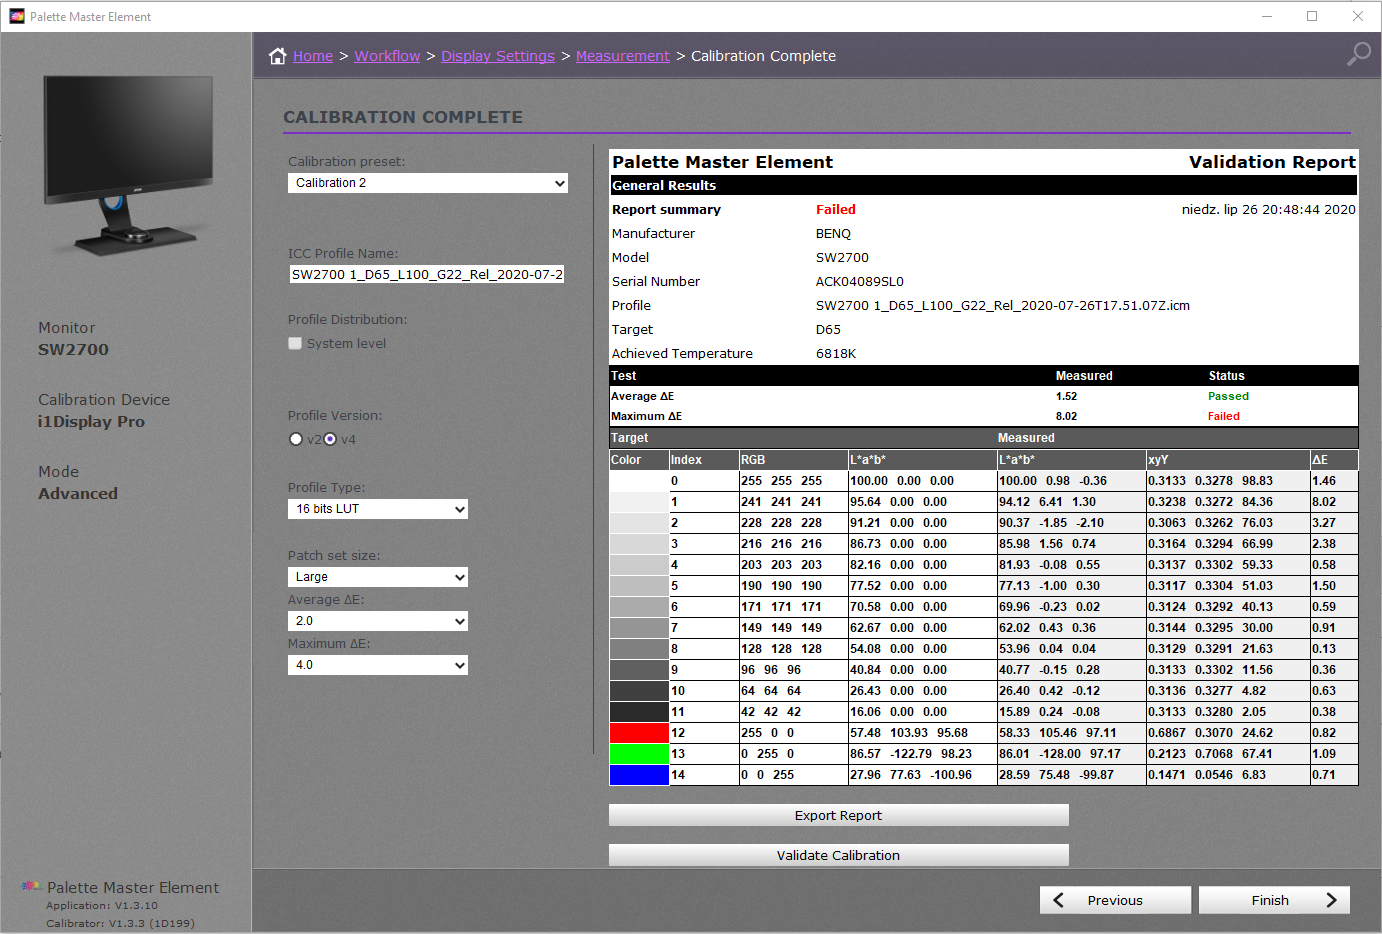1382x934 pixels.
Task: Expand the Maximum ΔE threshold dropdown
Action: (378, 665)
